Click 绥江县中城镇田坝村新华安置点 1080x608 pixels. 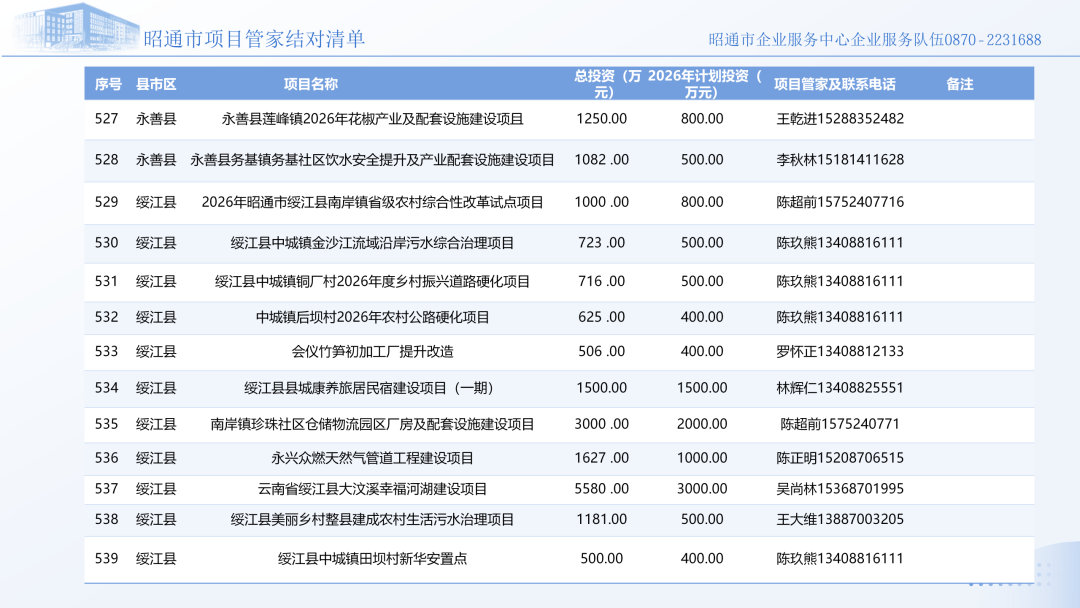tap(373, 559)
